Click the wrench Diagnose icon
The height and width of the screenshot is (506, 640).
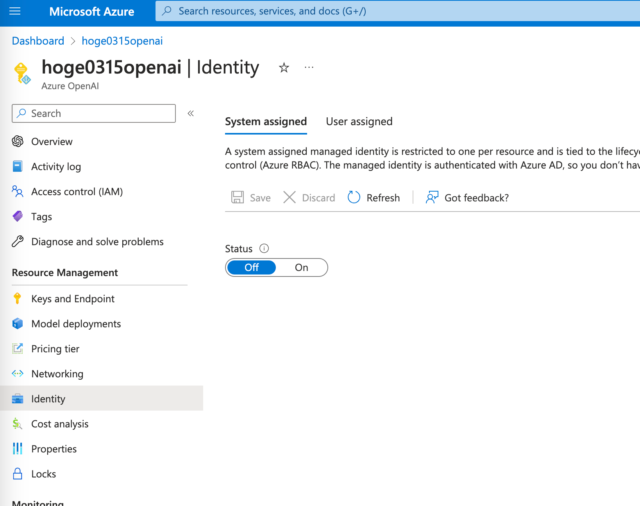[18, 241]
